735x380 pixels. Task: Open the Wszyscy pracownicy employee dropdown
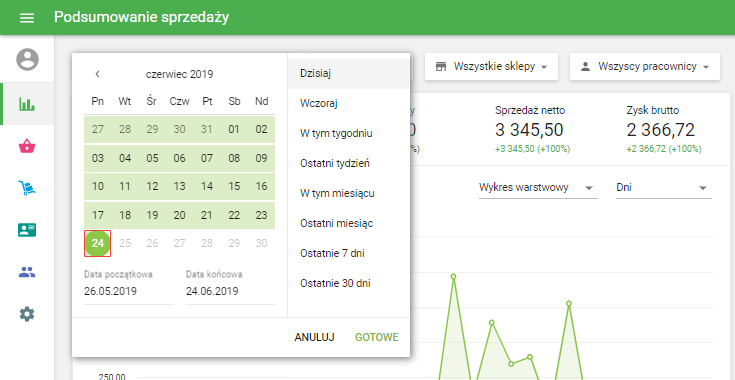(645, 67)
